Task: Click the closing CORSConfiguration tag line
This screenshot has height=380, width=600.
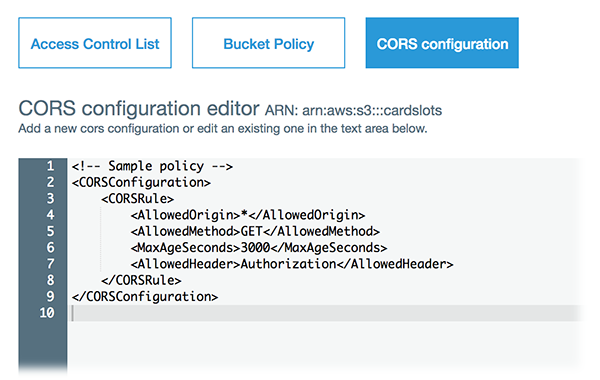Action: pos(145,297)
